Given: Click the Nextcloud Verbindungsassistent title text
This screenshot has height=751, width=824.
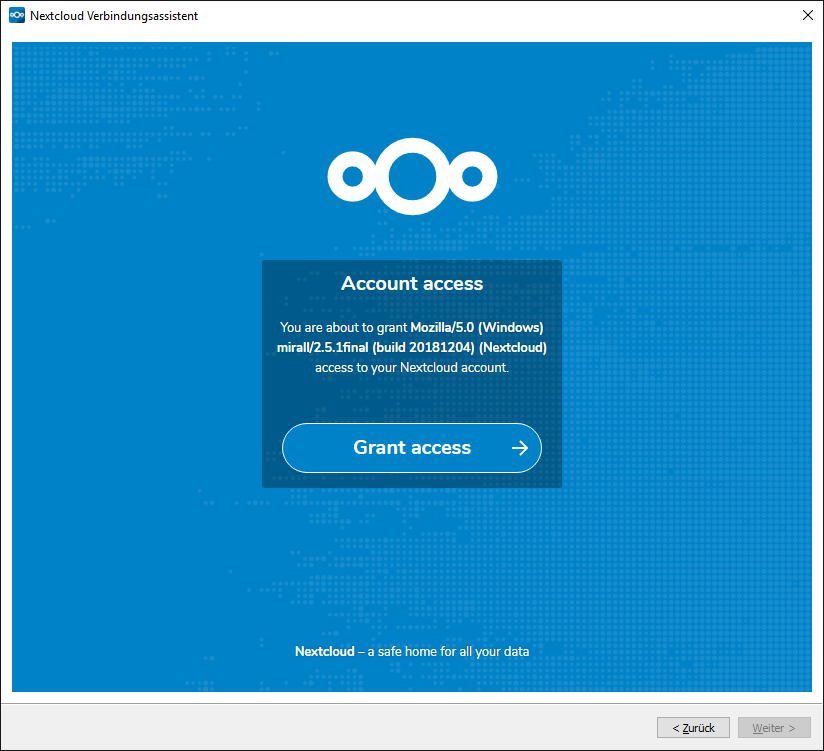Looking at the screenshot, I should click(x=114, y=16).
